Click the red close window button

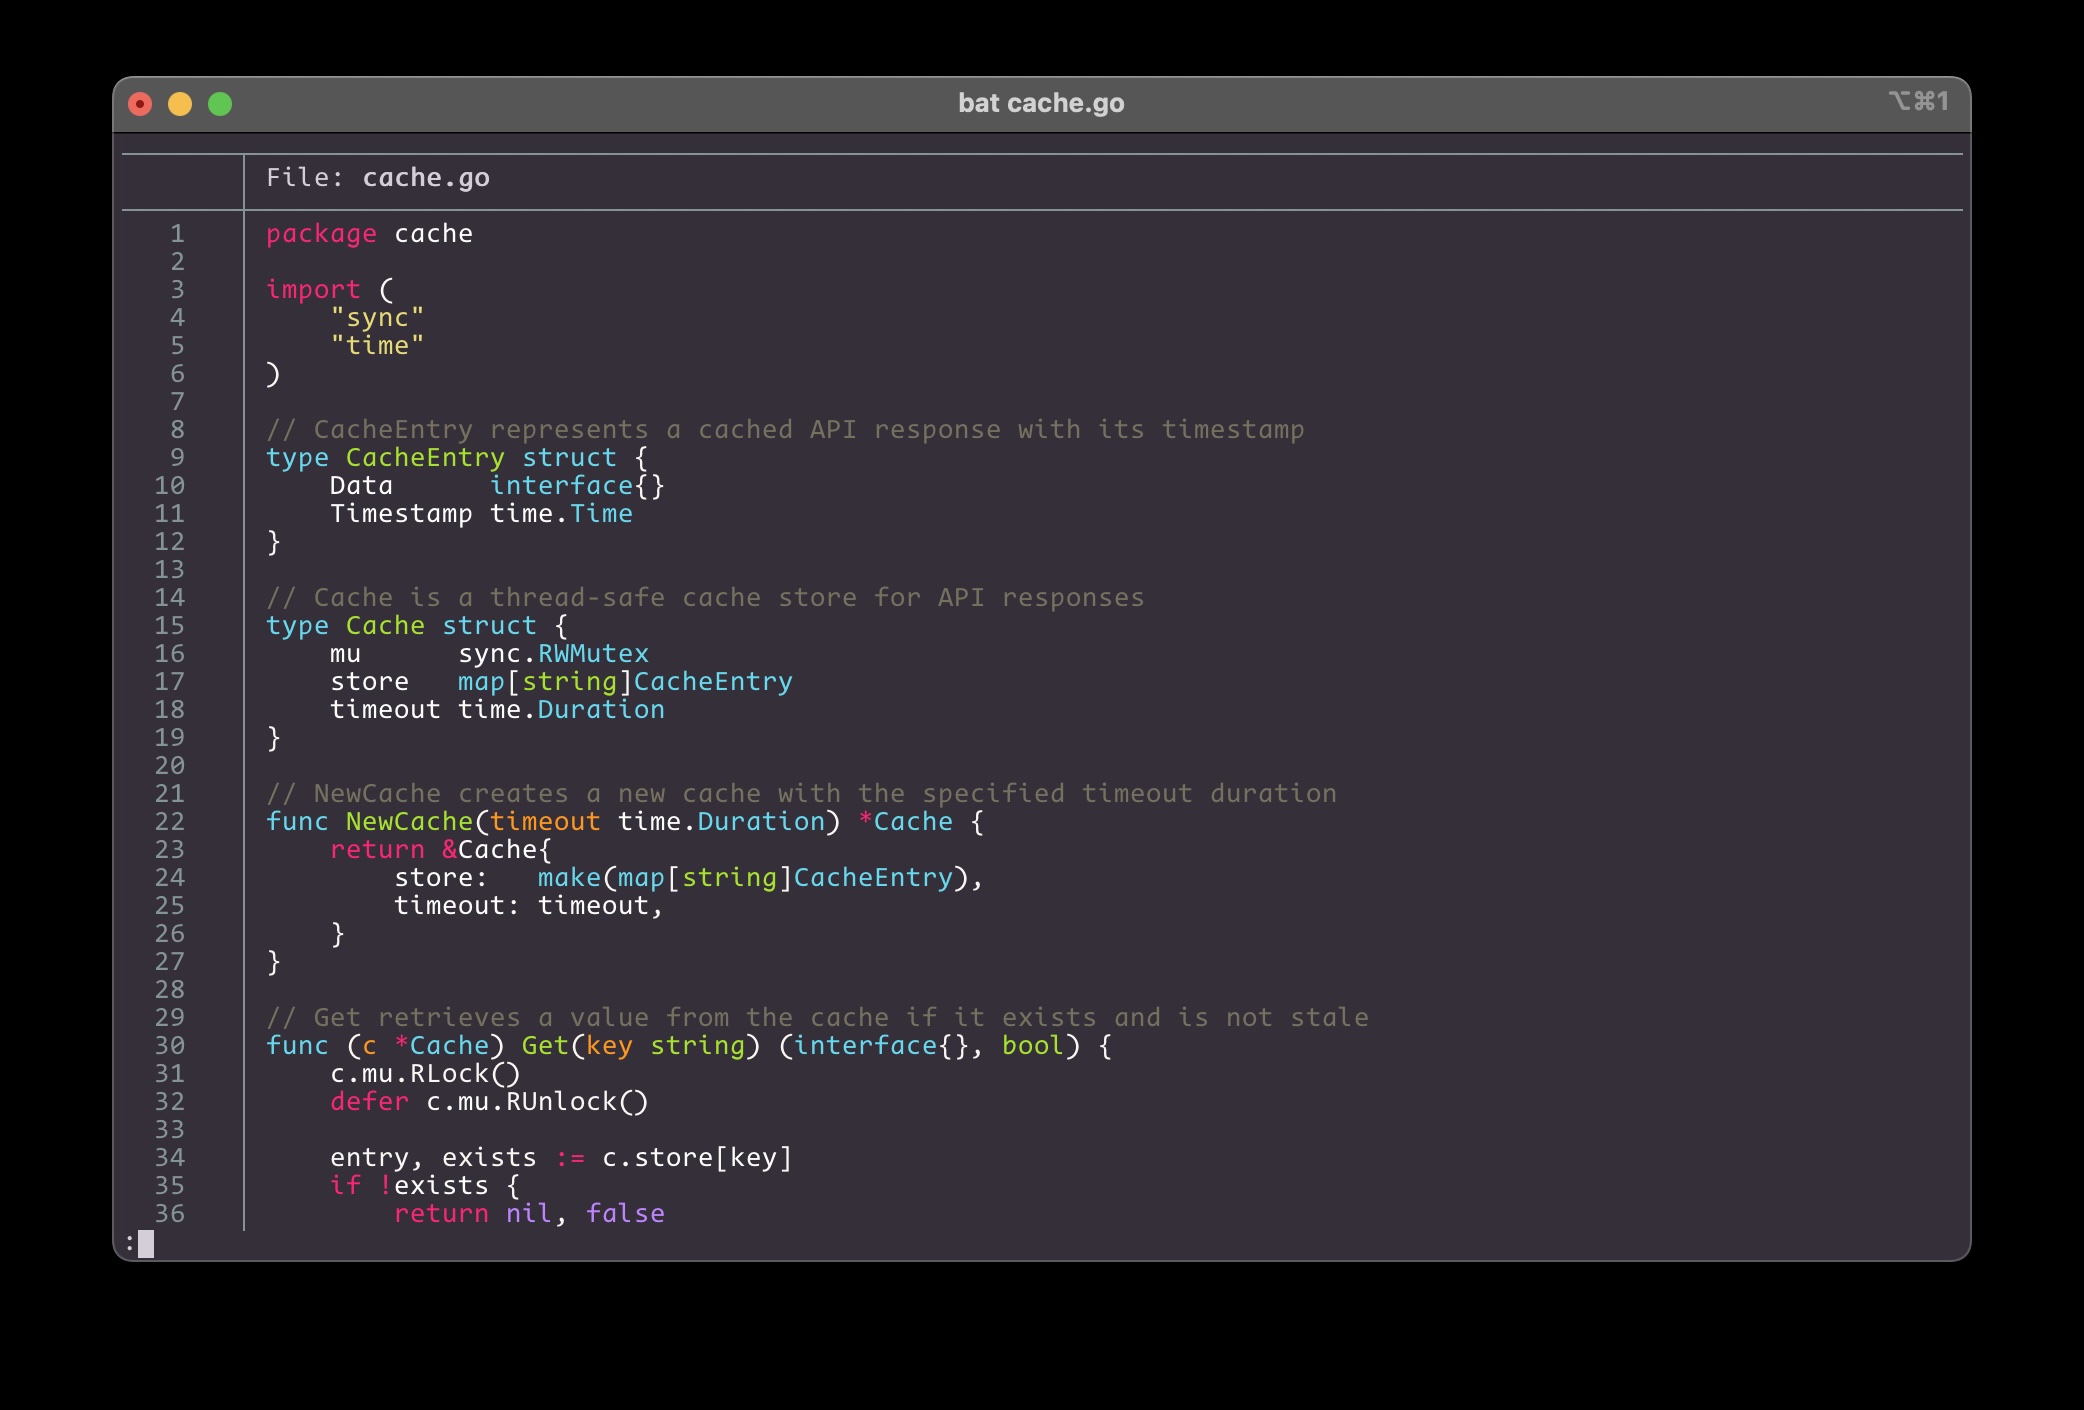pos(140,104)
